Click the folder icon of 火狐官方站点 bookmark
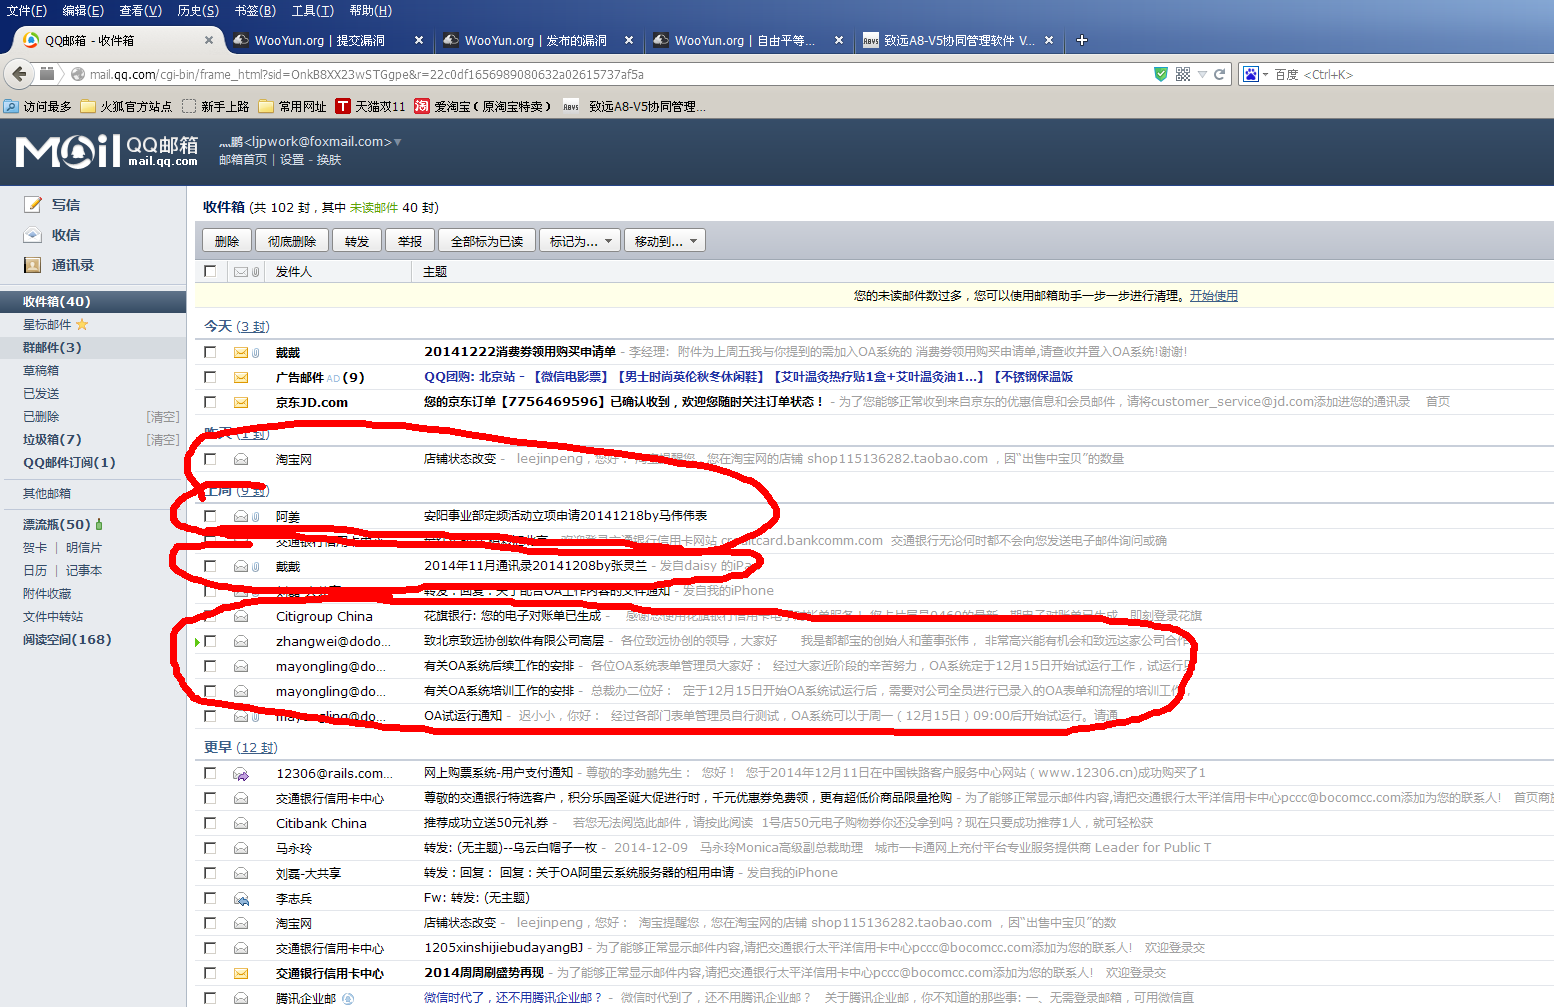This screenshot has width=1554, height=1007. (x=87, y=106)
